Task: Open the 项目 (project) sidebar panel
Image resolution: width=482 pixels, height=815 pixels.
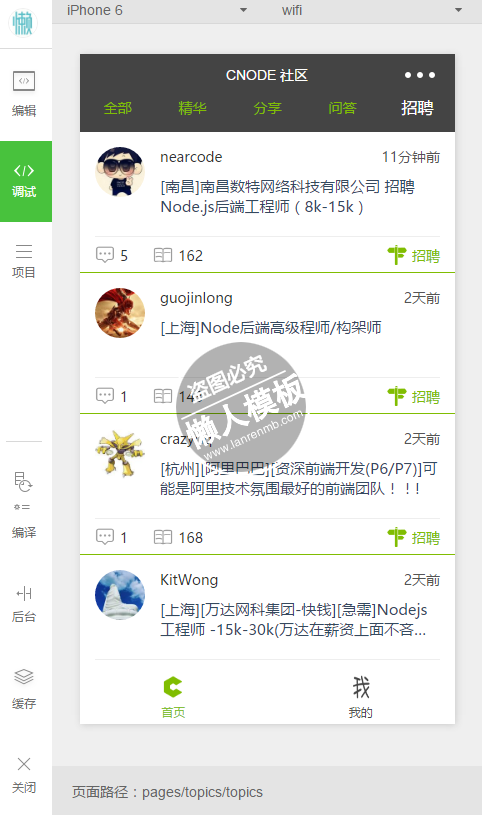Action: 24,261
